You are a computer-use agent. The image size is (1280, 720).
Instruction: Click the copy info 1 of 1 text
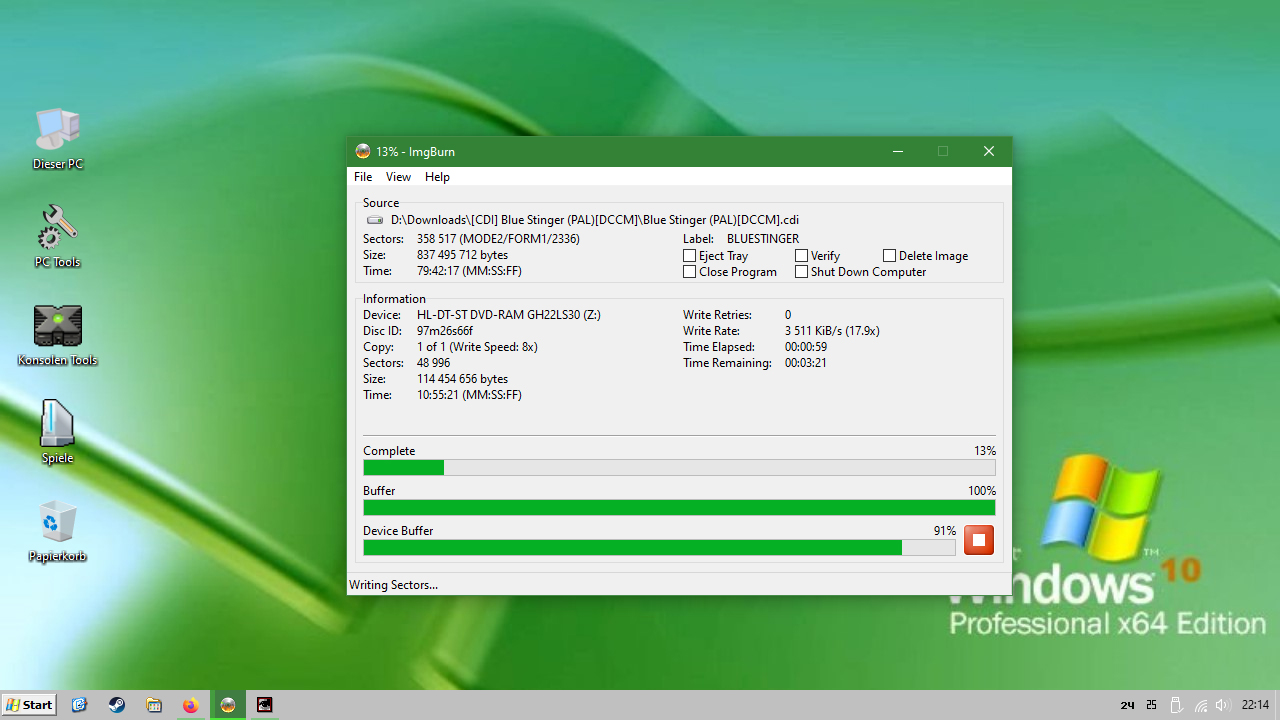point(477,347)
